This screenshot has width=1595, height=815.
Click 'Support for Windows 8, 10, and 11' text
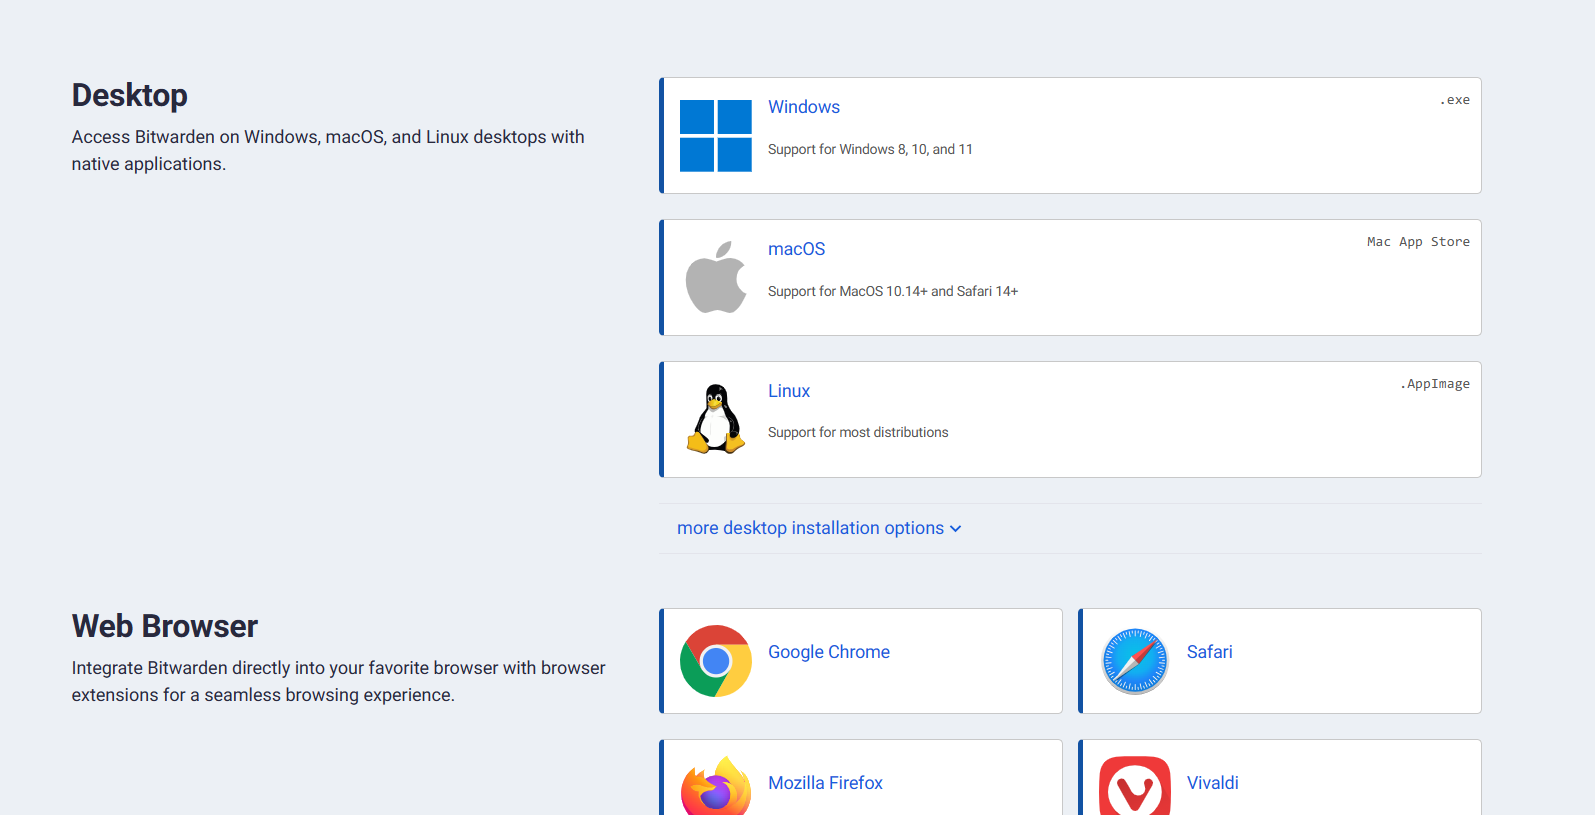pos(870,149)
